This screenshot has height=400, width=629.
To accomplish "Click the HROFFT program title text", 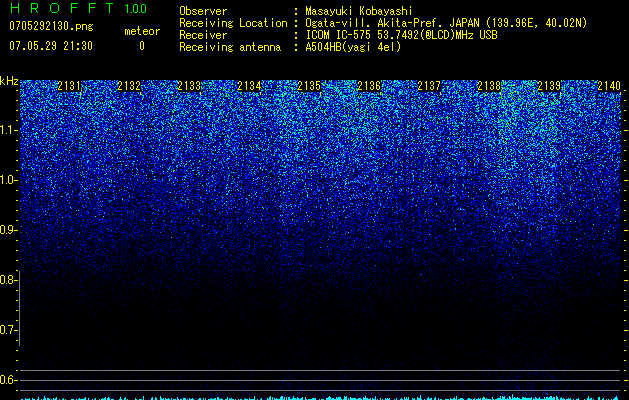I will click(x=61, y=8).
